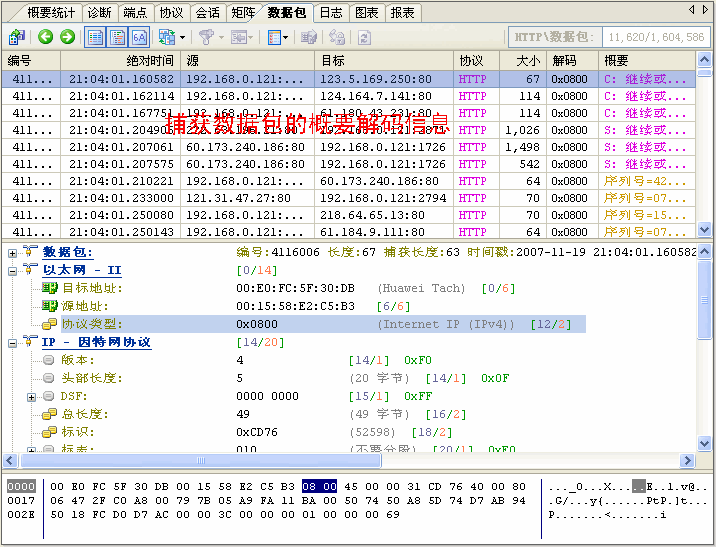
Task: Toggle the packet list pane view button
Action: coord(95,37)
